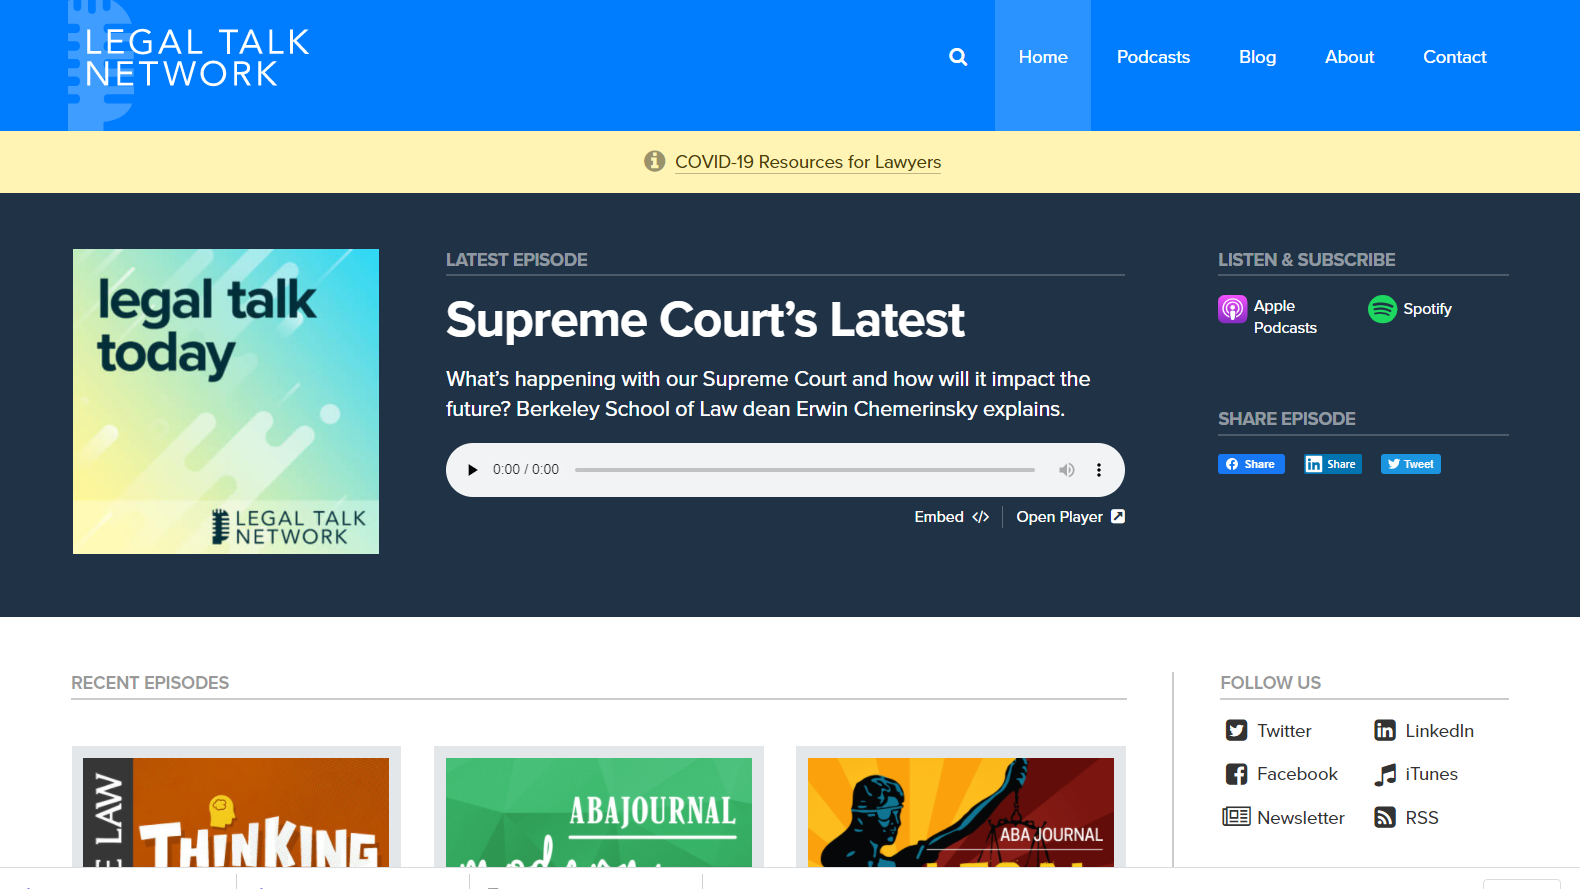The width and height of the screenshot is (1580, 889).
Task: Open the ABA Journal Legal Rebels thumbnail
Action: point(961,812)
